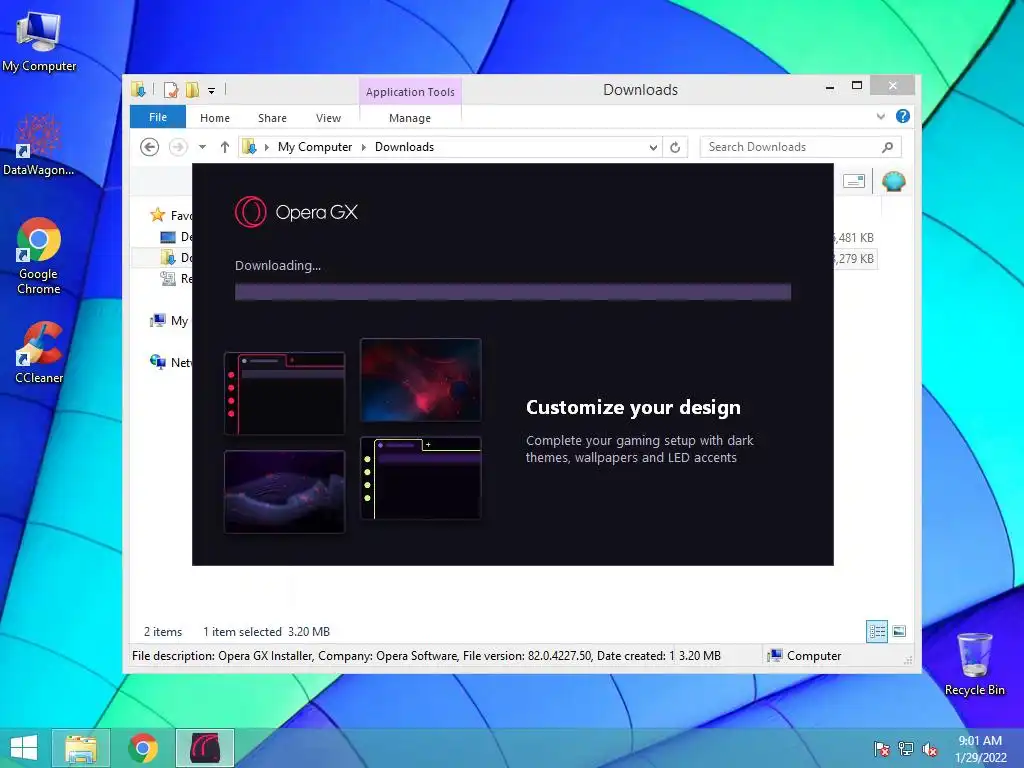Click the search magnifier icon in Explorer

point(887,147)
